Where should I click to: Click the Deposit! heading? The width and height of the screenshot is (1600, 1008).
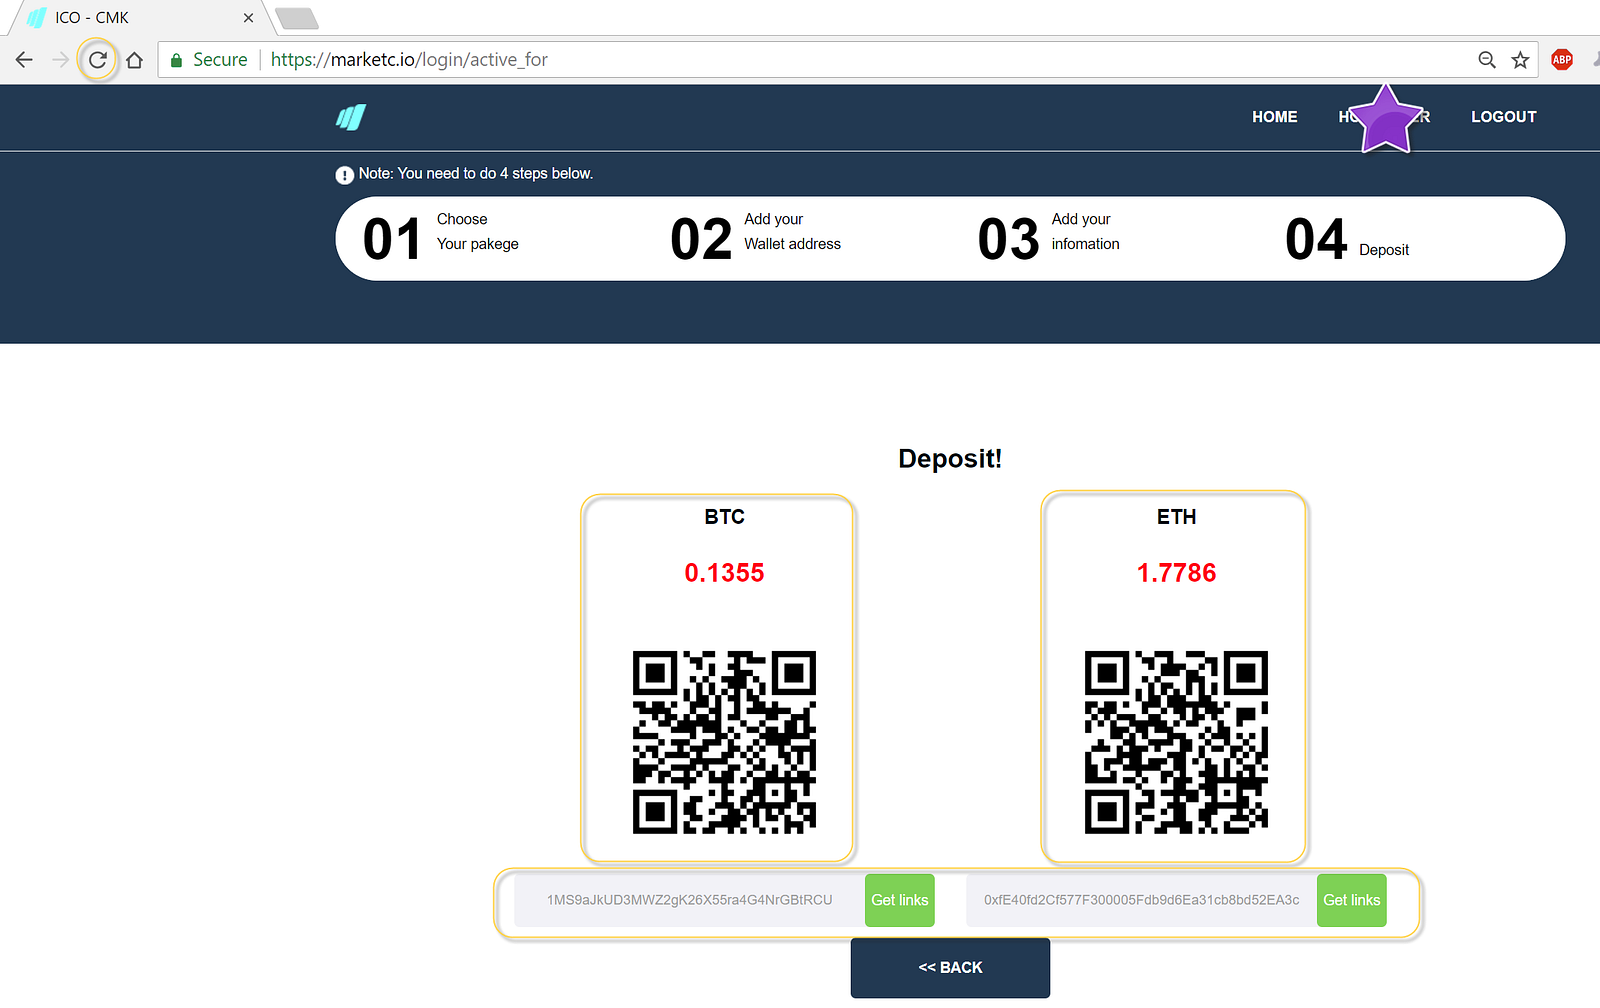click(x=950, y=459)
